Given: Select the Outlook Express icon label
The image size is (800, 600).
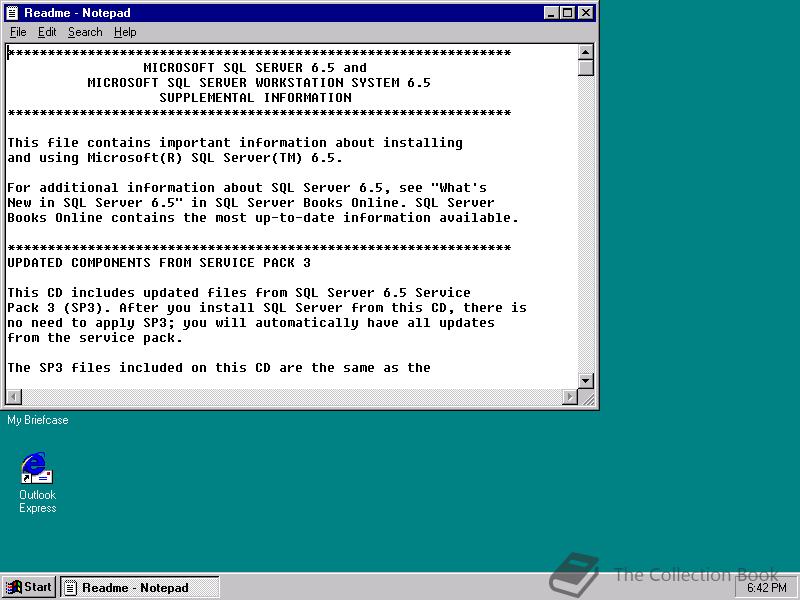Looking at the screenshot, I should (x=38, y=502).
